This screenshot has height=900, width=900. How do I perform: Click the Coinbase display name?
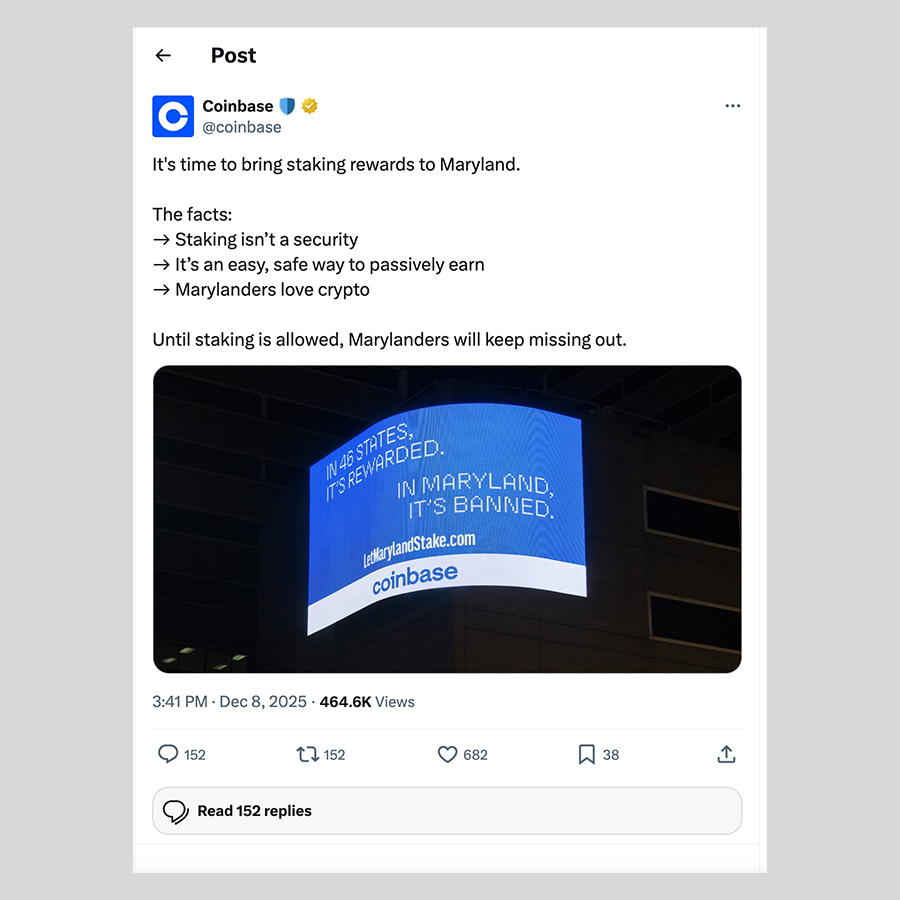[238, 106]
